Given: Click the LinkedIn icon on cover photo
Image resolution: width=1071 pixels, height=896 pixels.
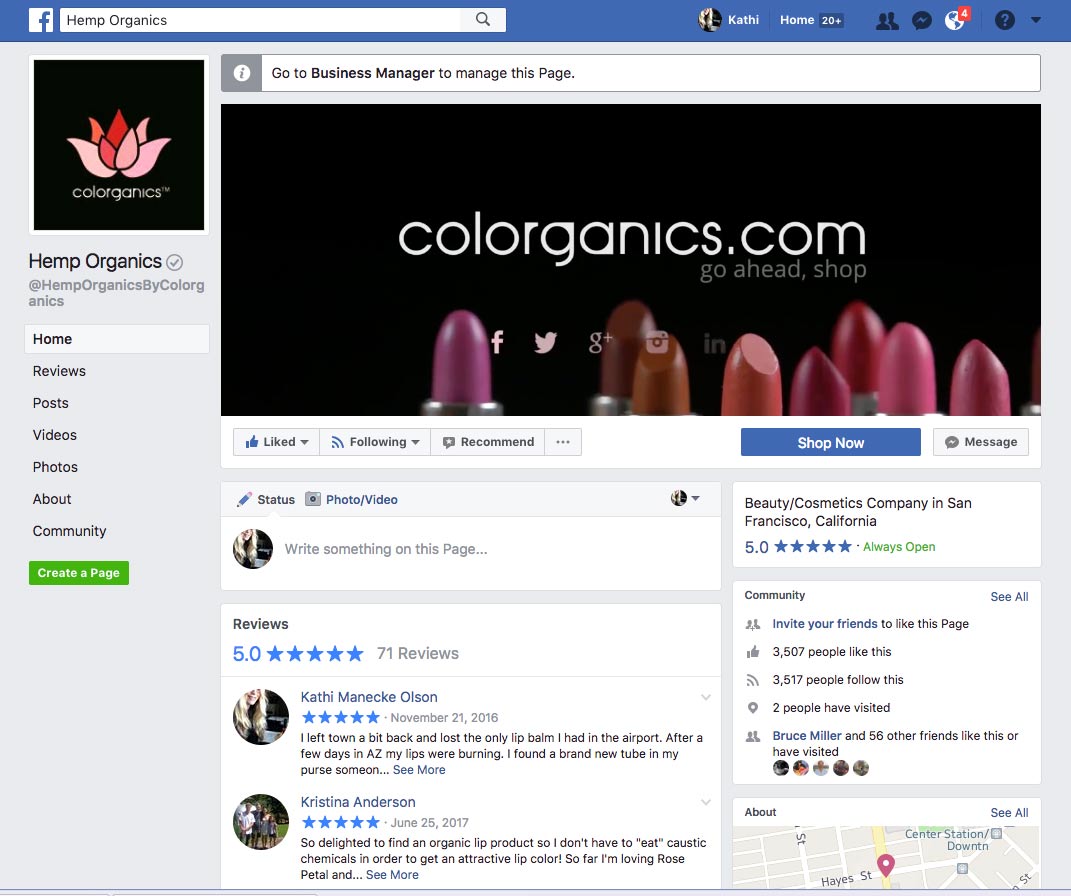Looking at the screenshot, I should [x=714, y=343].
